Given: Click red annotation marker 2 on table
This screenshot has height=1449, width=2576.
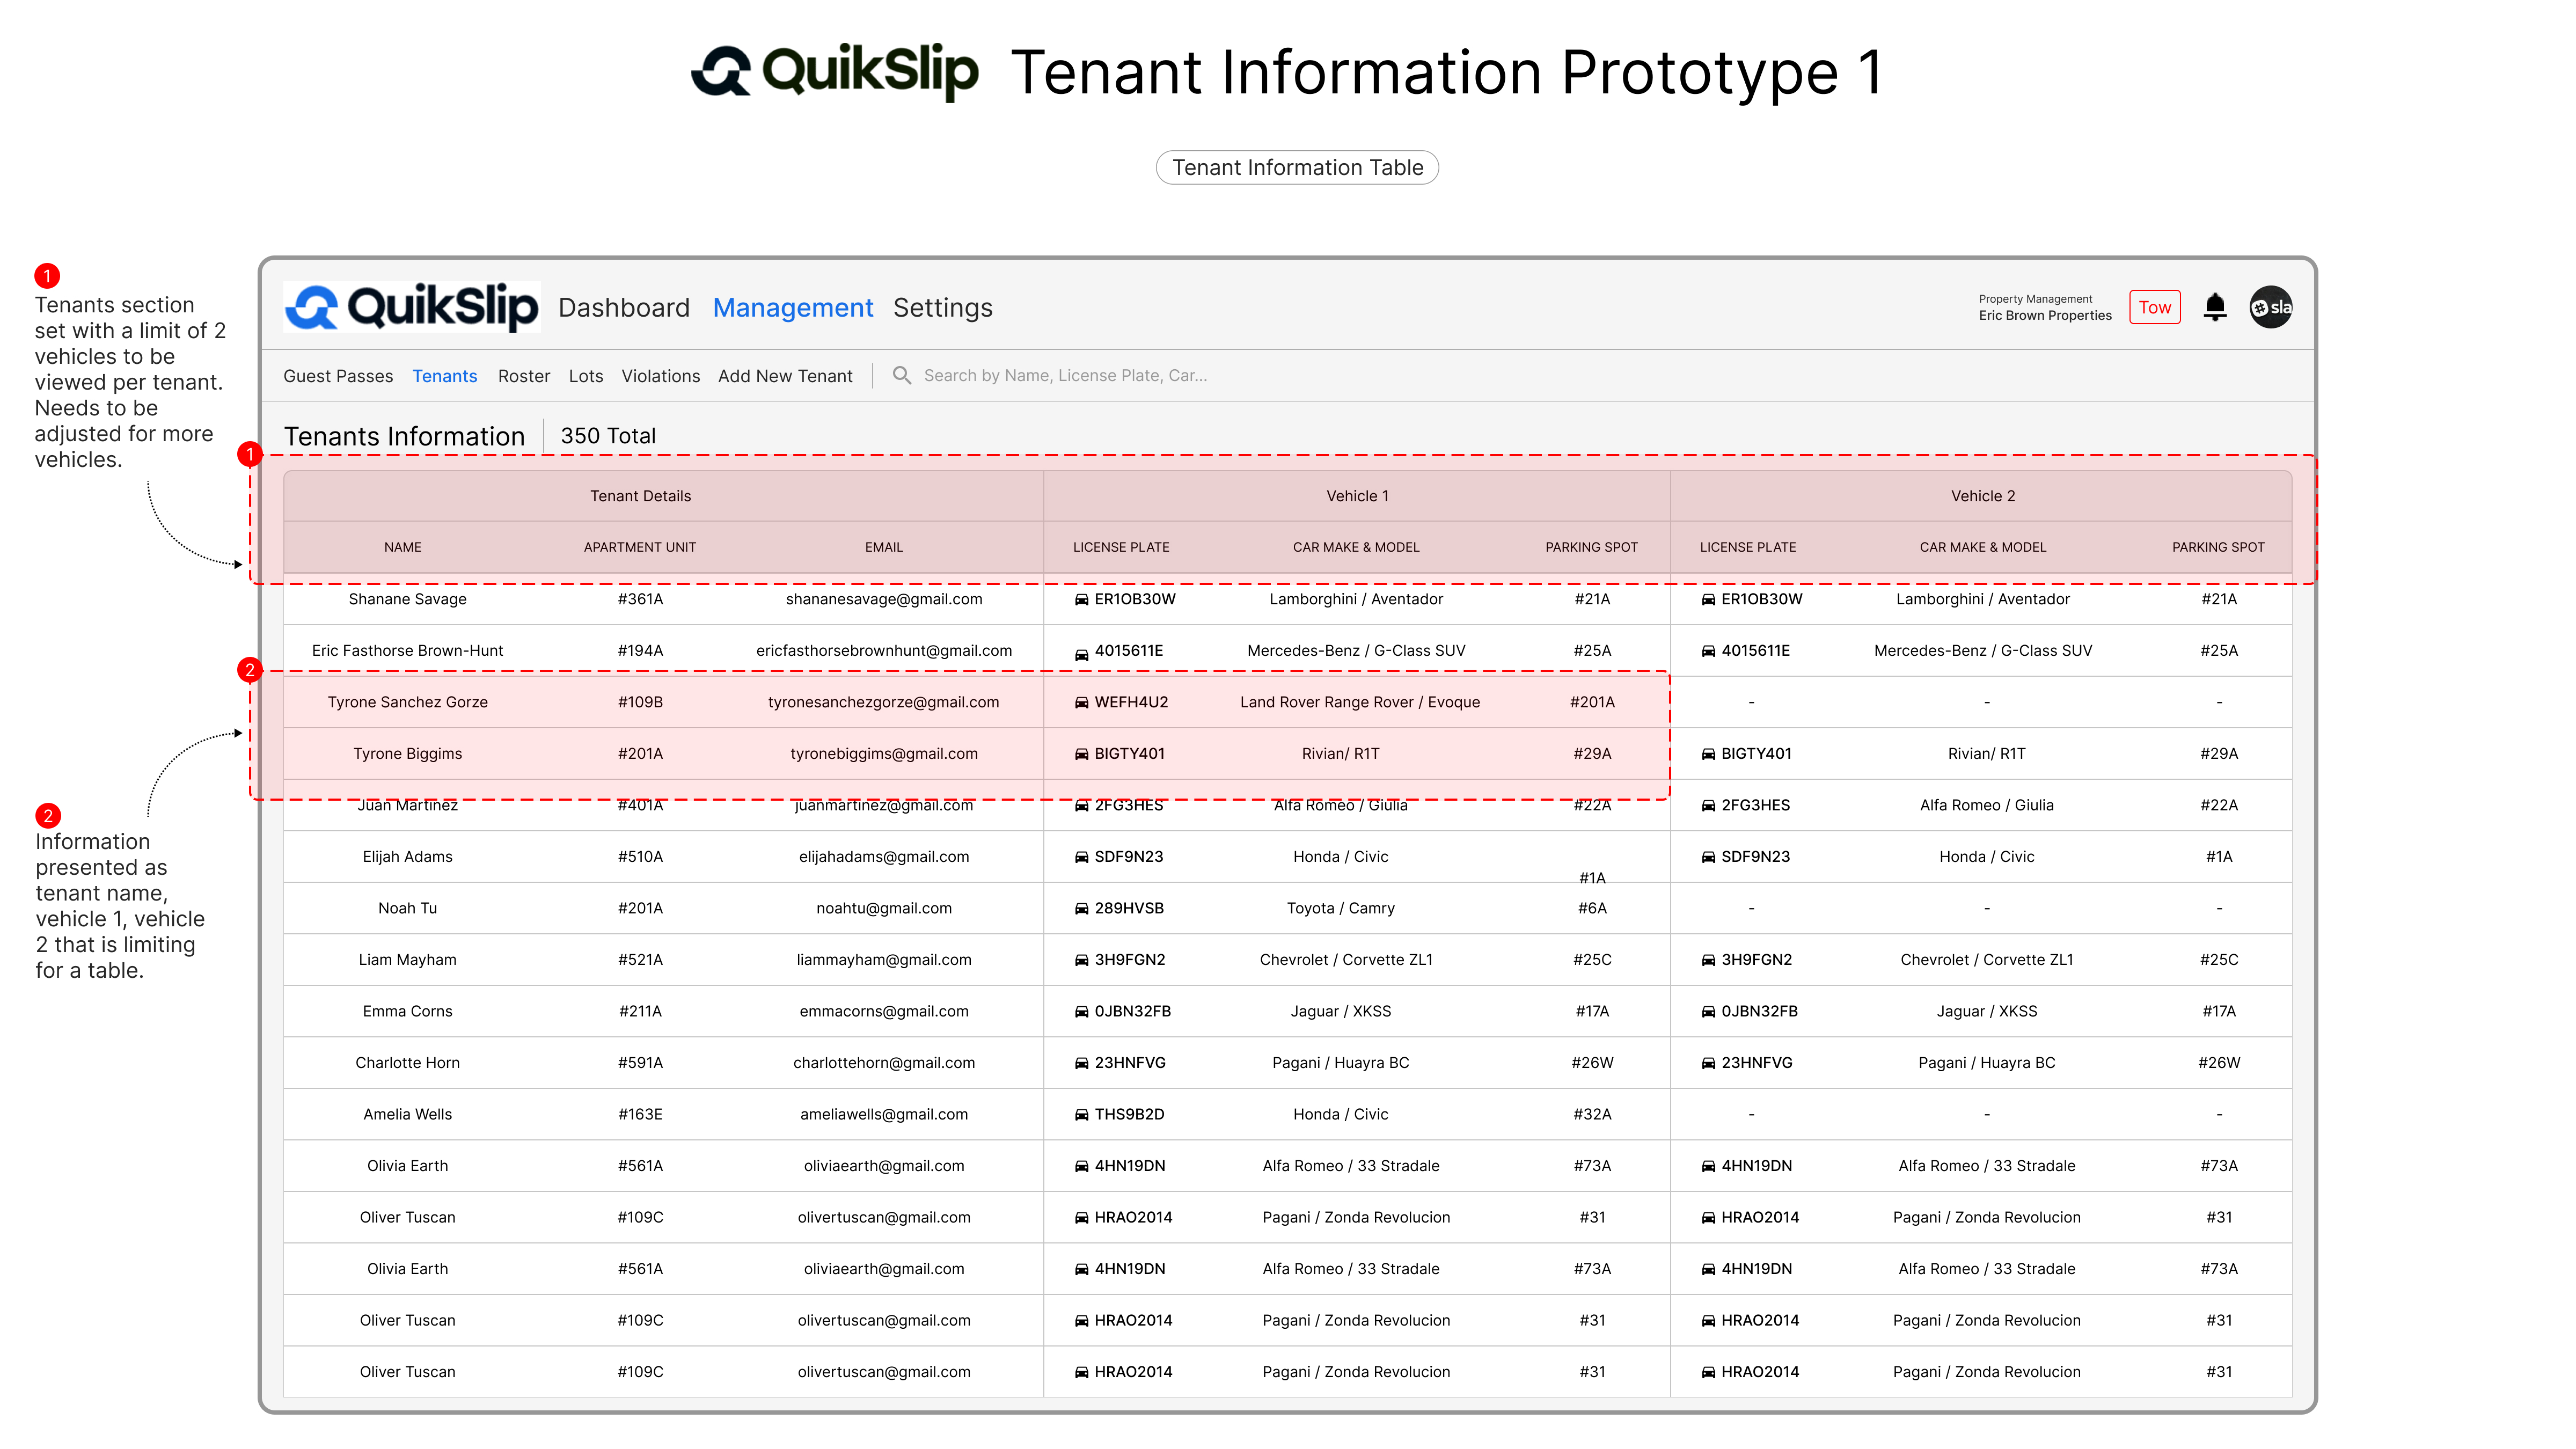Looking at the screenshot, I should click(x=250, y=670).
